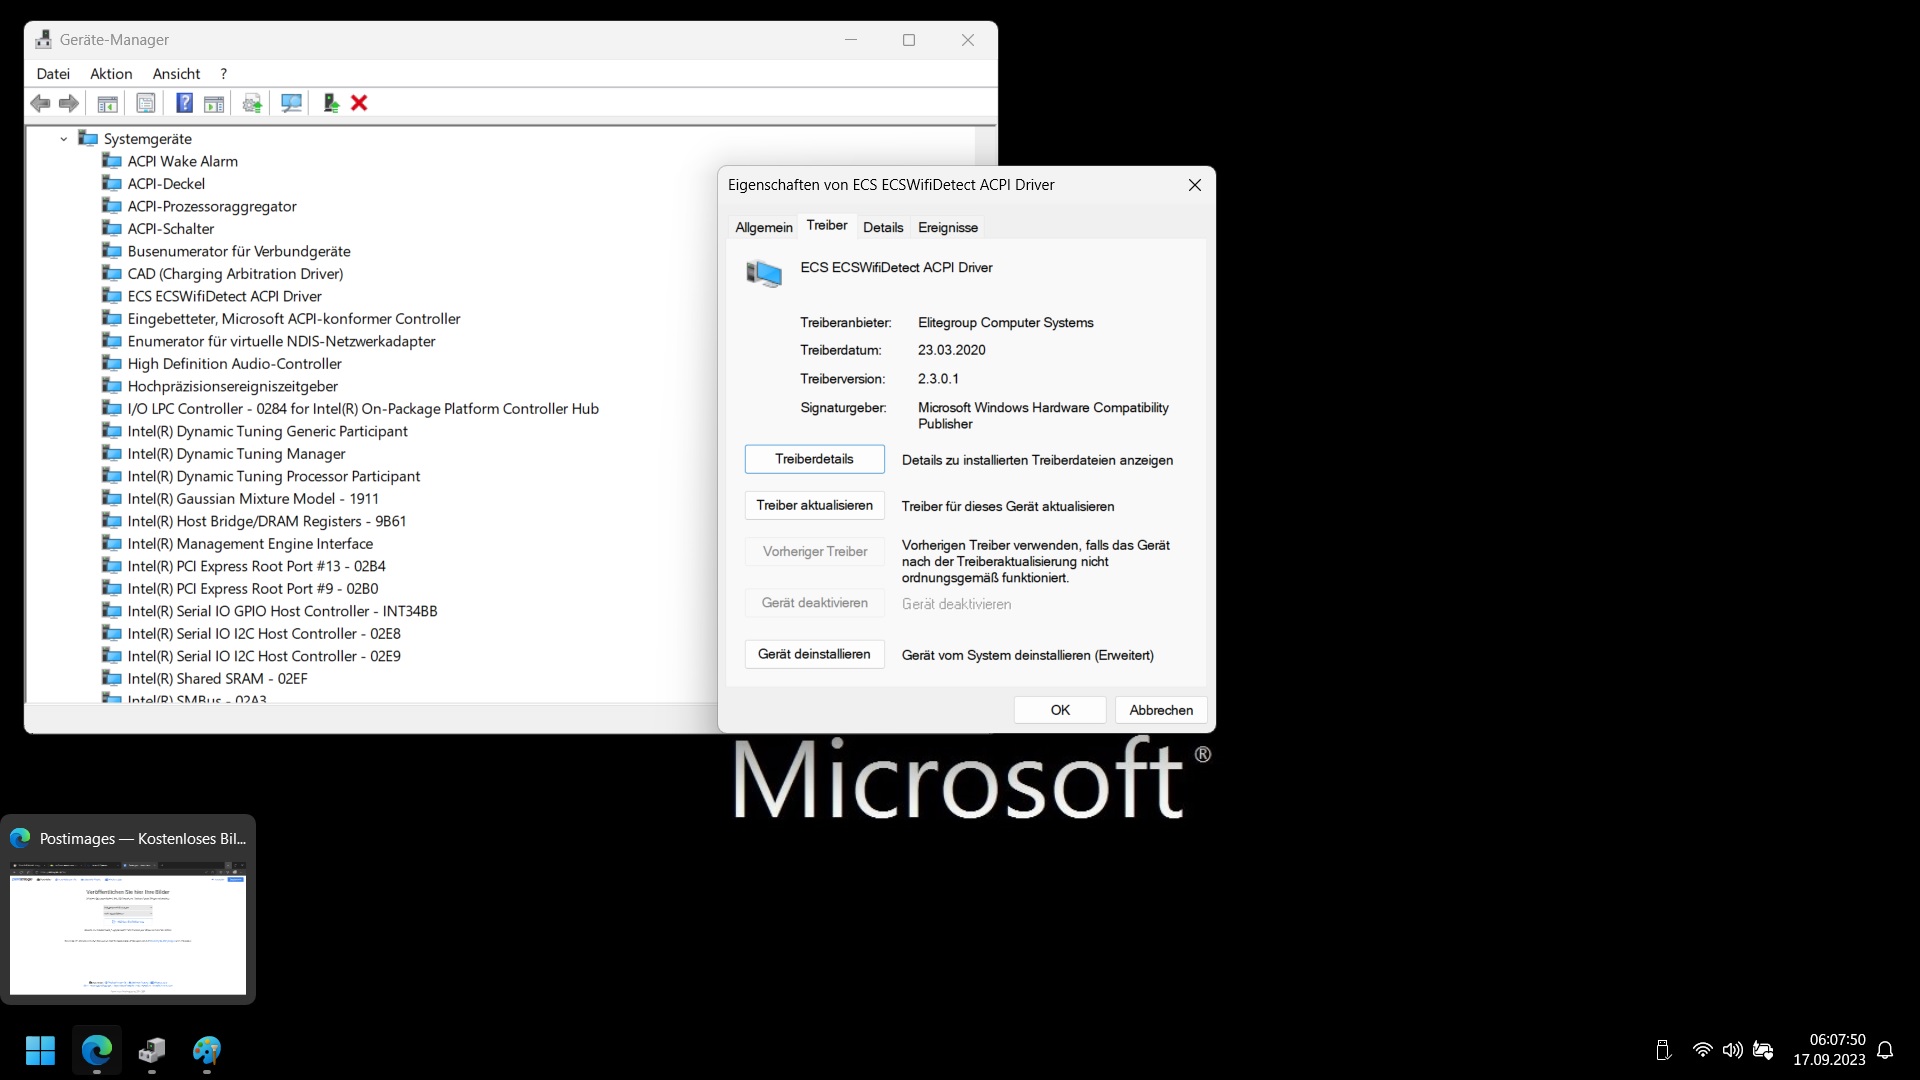Screen dimensions: 1920x1080
Task: Click the back navigation arrow icon
Action: (40, 103)
